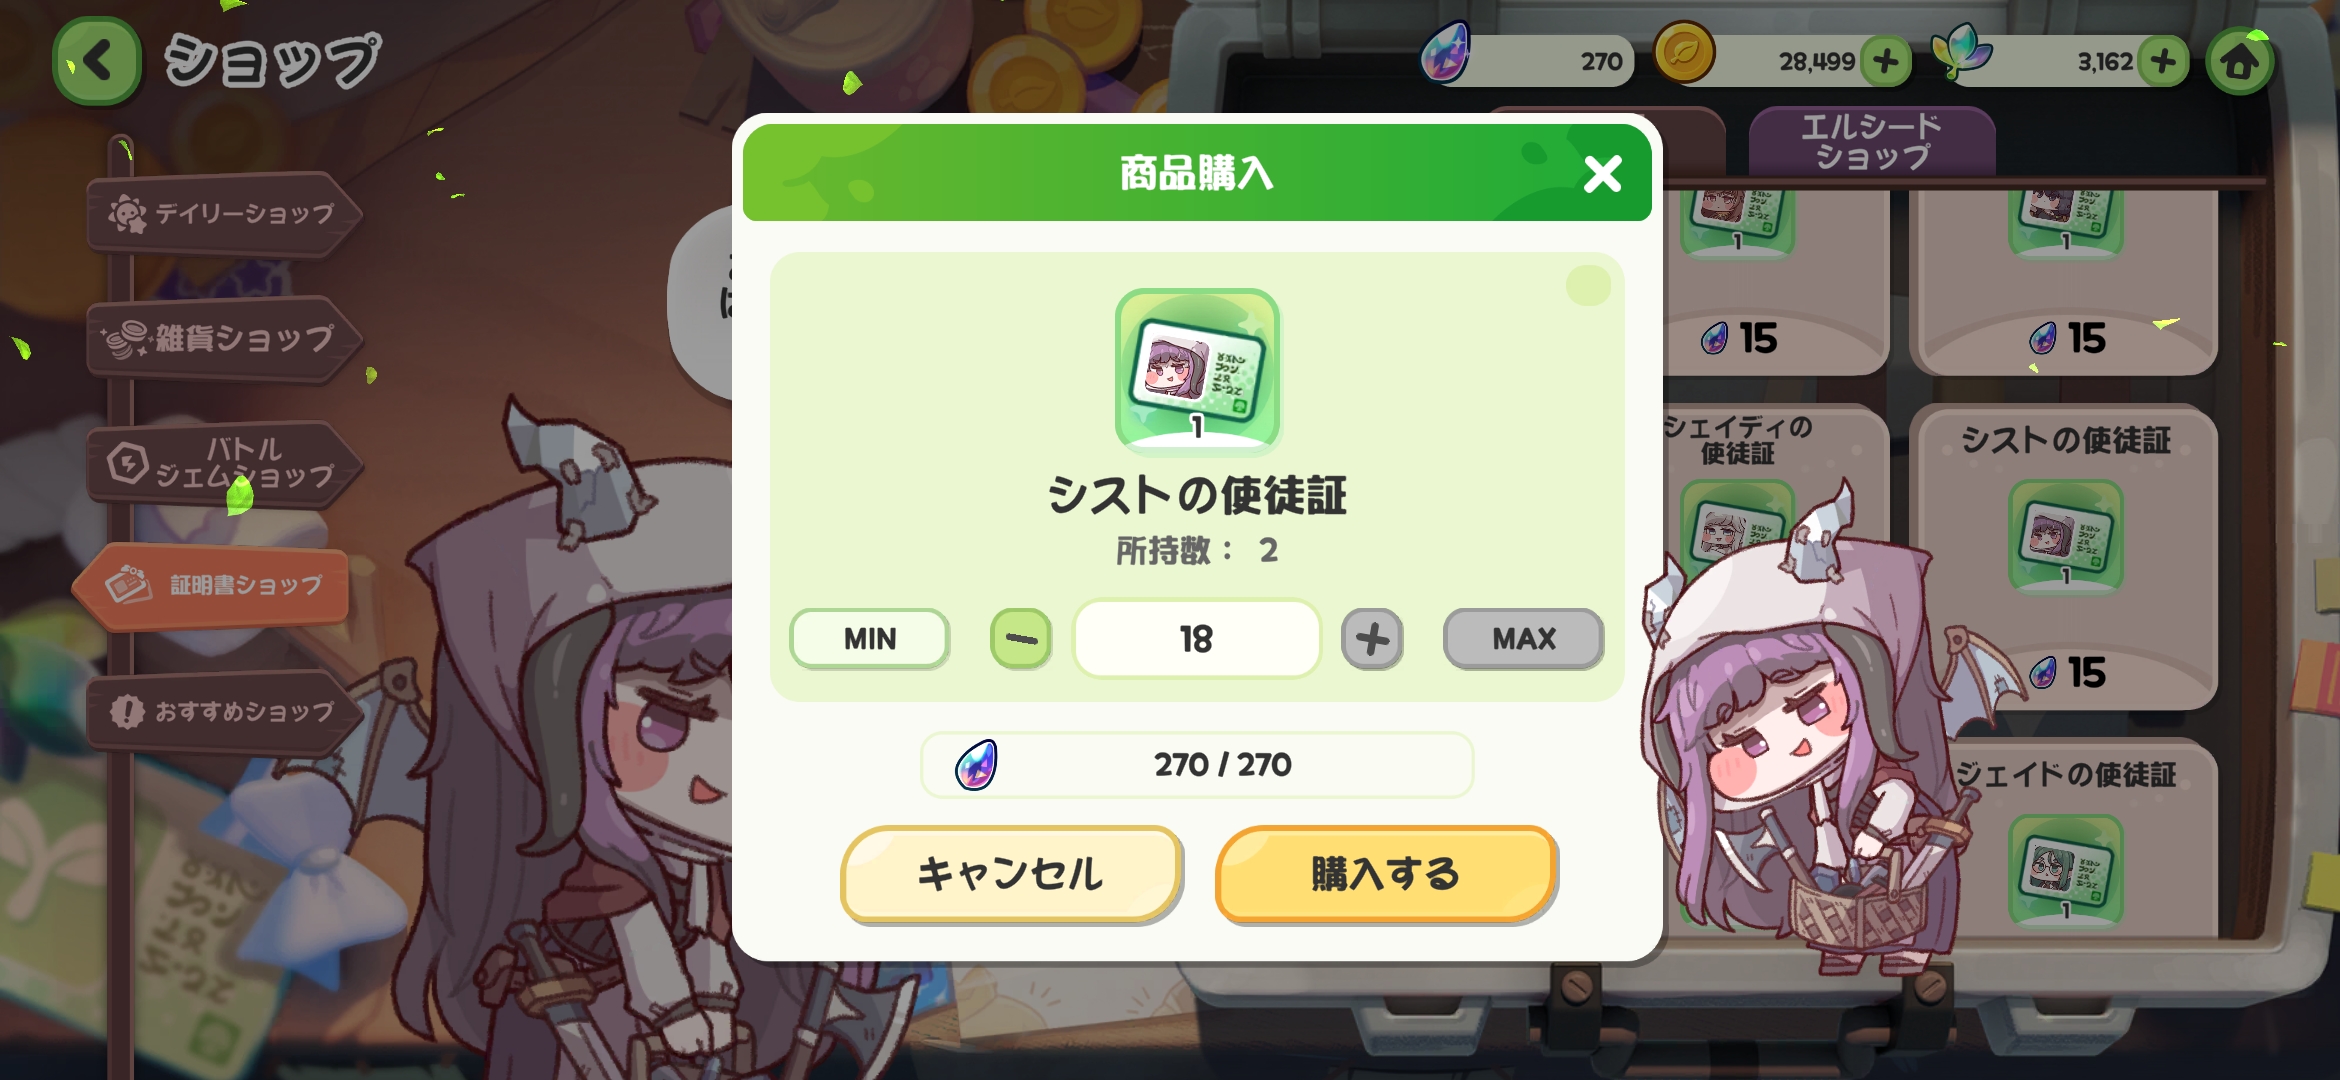Go back with the green arrow button

tap(97, 61)
